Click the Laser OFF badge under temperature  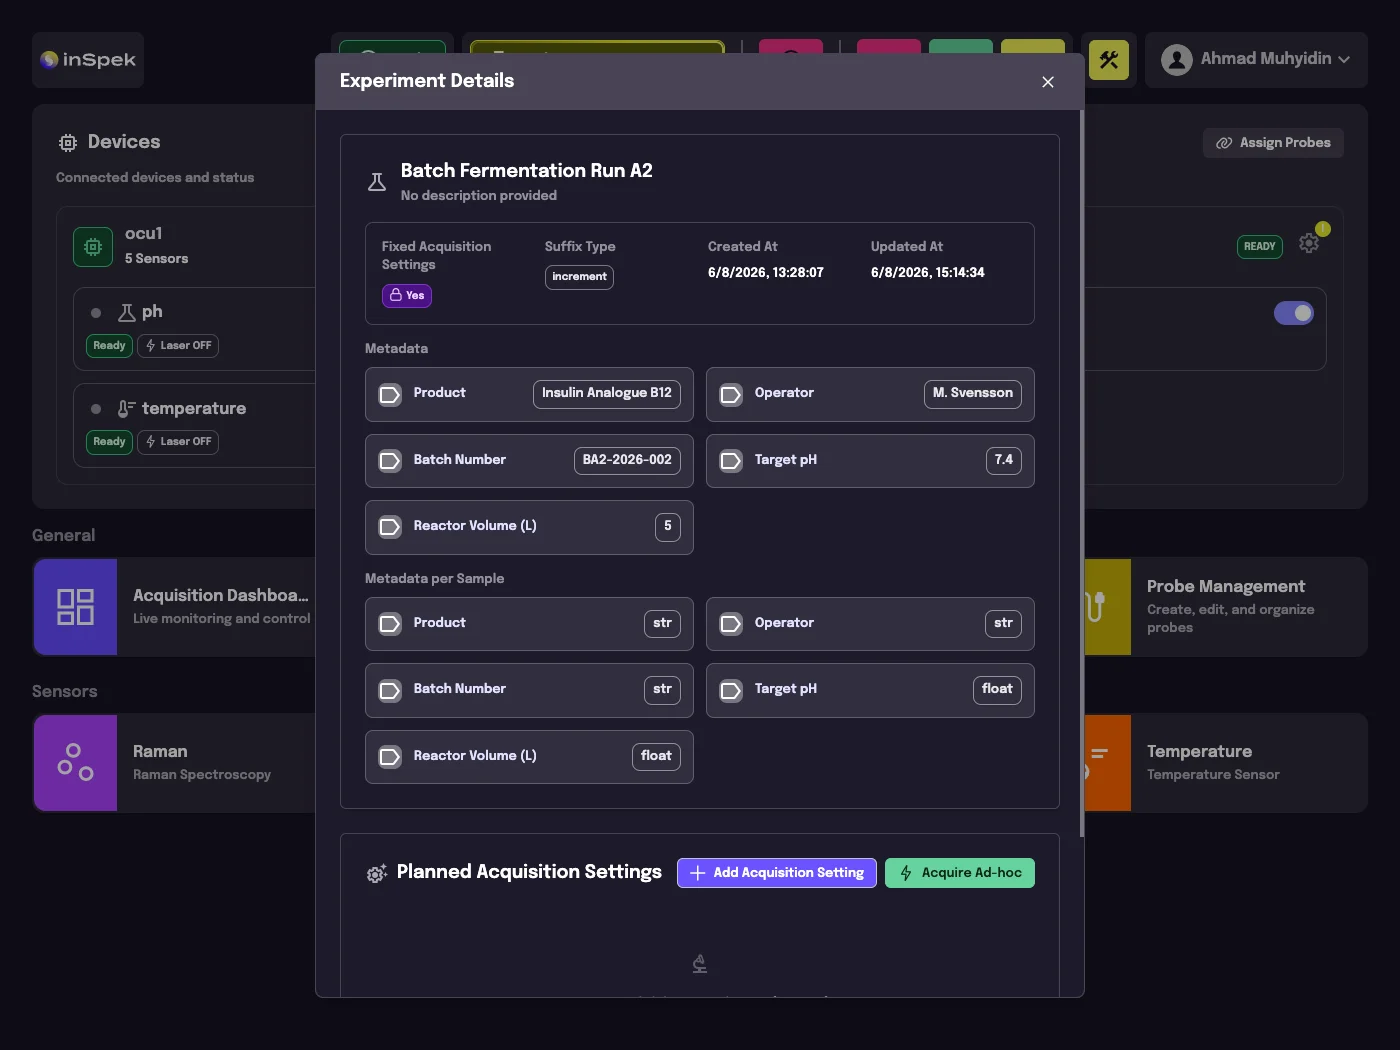178,442
